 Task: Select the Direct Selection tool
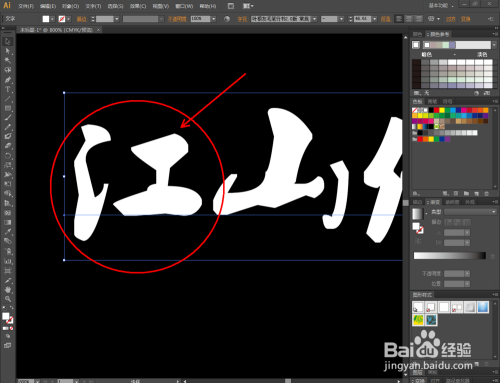(x=8, y=51)
